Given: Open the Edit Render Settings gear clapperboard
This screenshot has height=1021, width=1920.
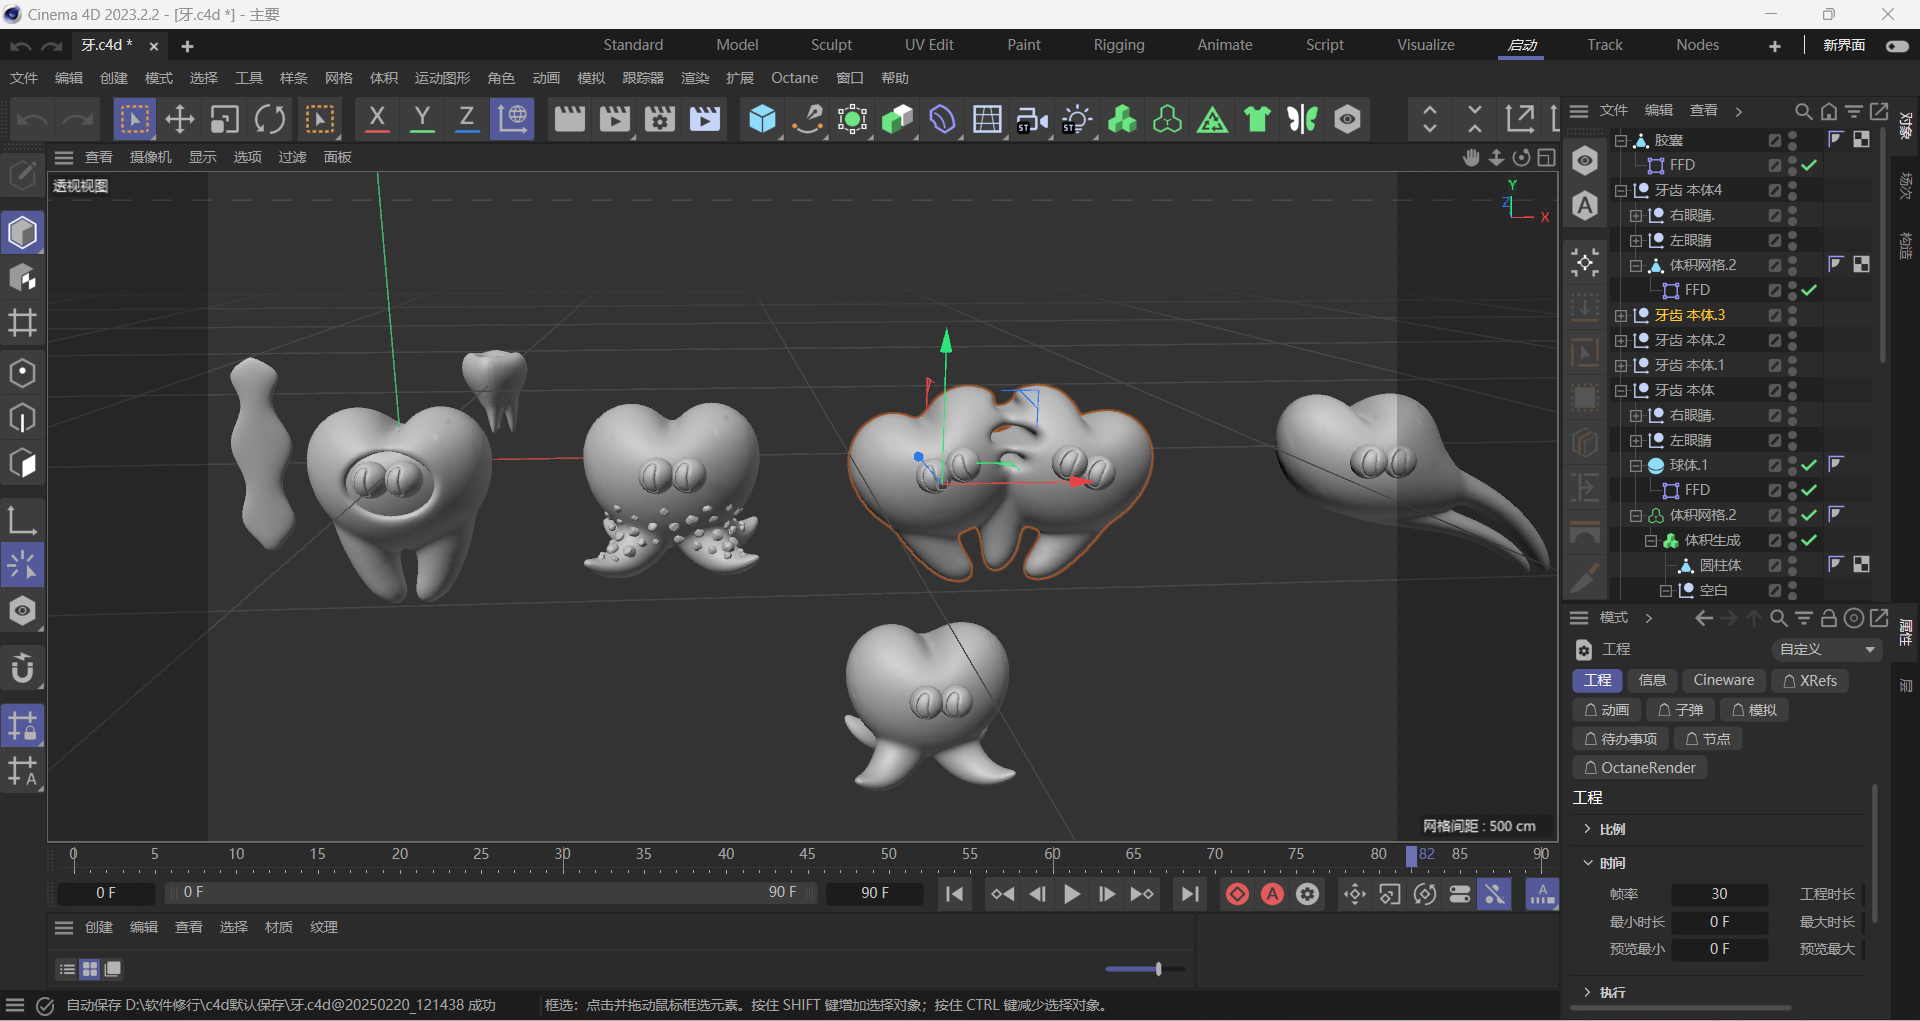Looking at the screenshot, I should point(659,120).
